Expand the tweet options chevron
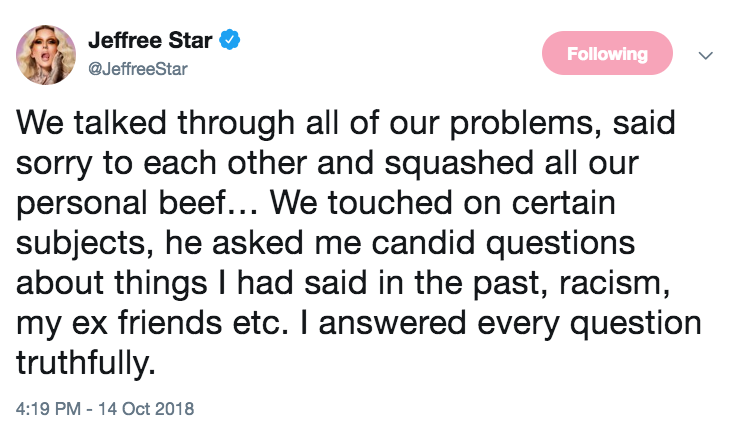The width and height of the screenshot is (742, 427). pos(706,55)
